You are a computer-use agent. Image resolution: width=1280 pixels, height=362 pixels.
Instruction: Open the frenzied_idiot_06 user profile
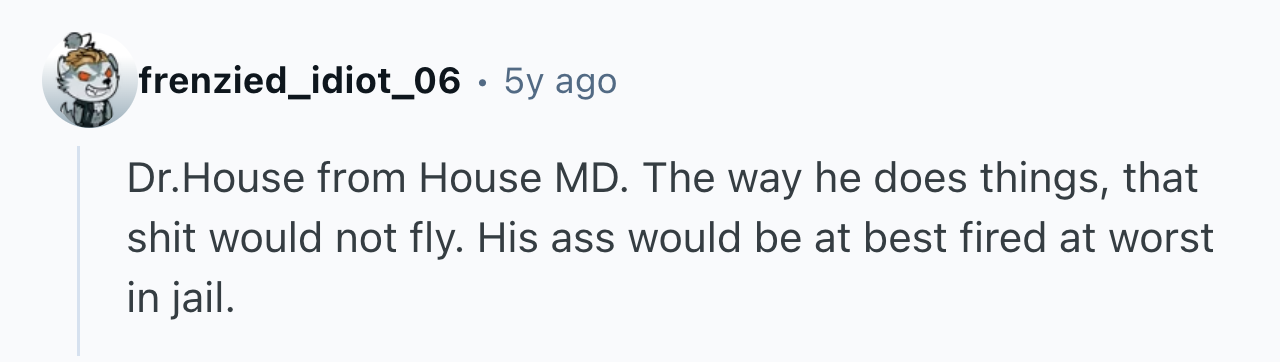click(301, 81)
